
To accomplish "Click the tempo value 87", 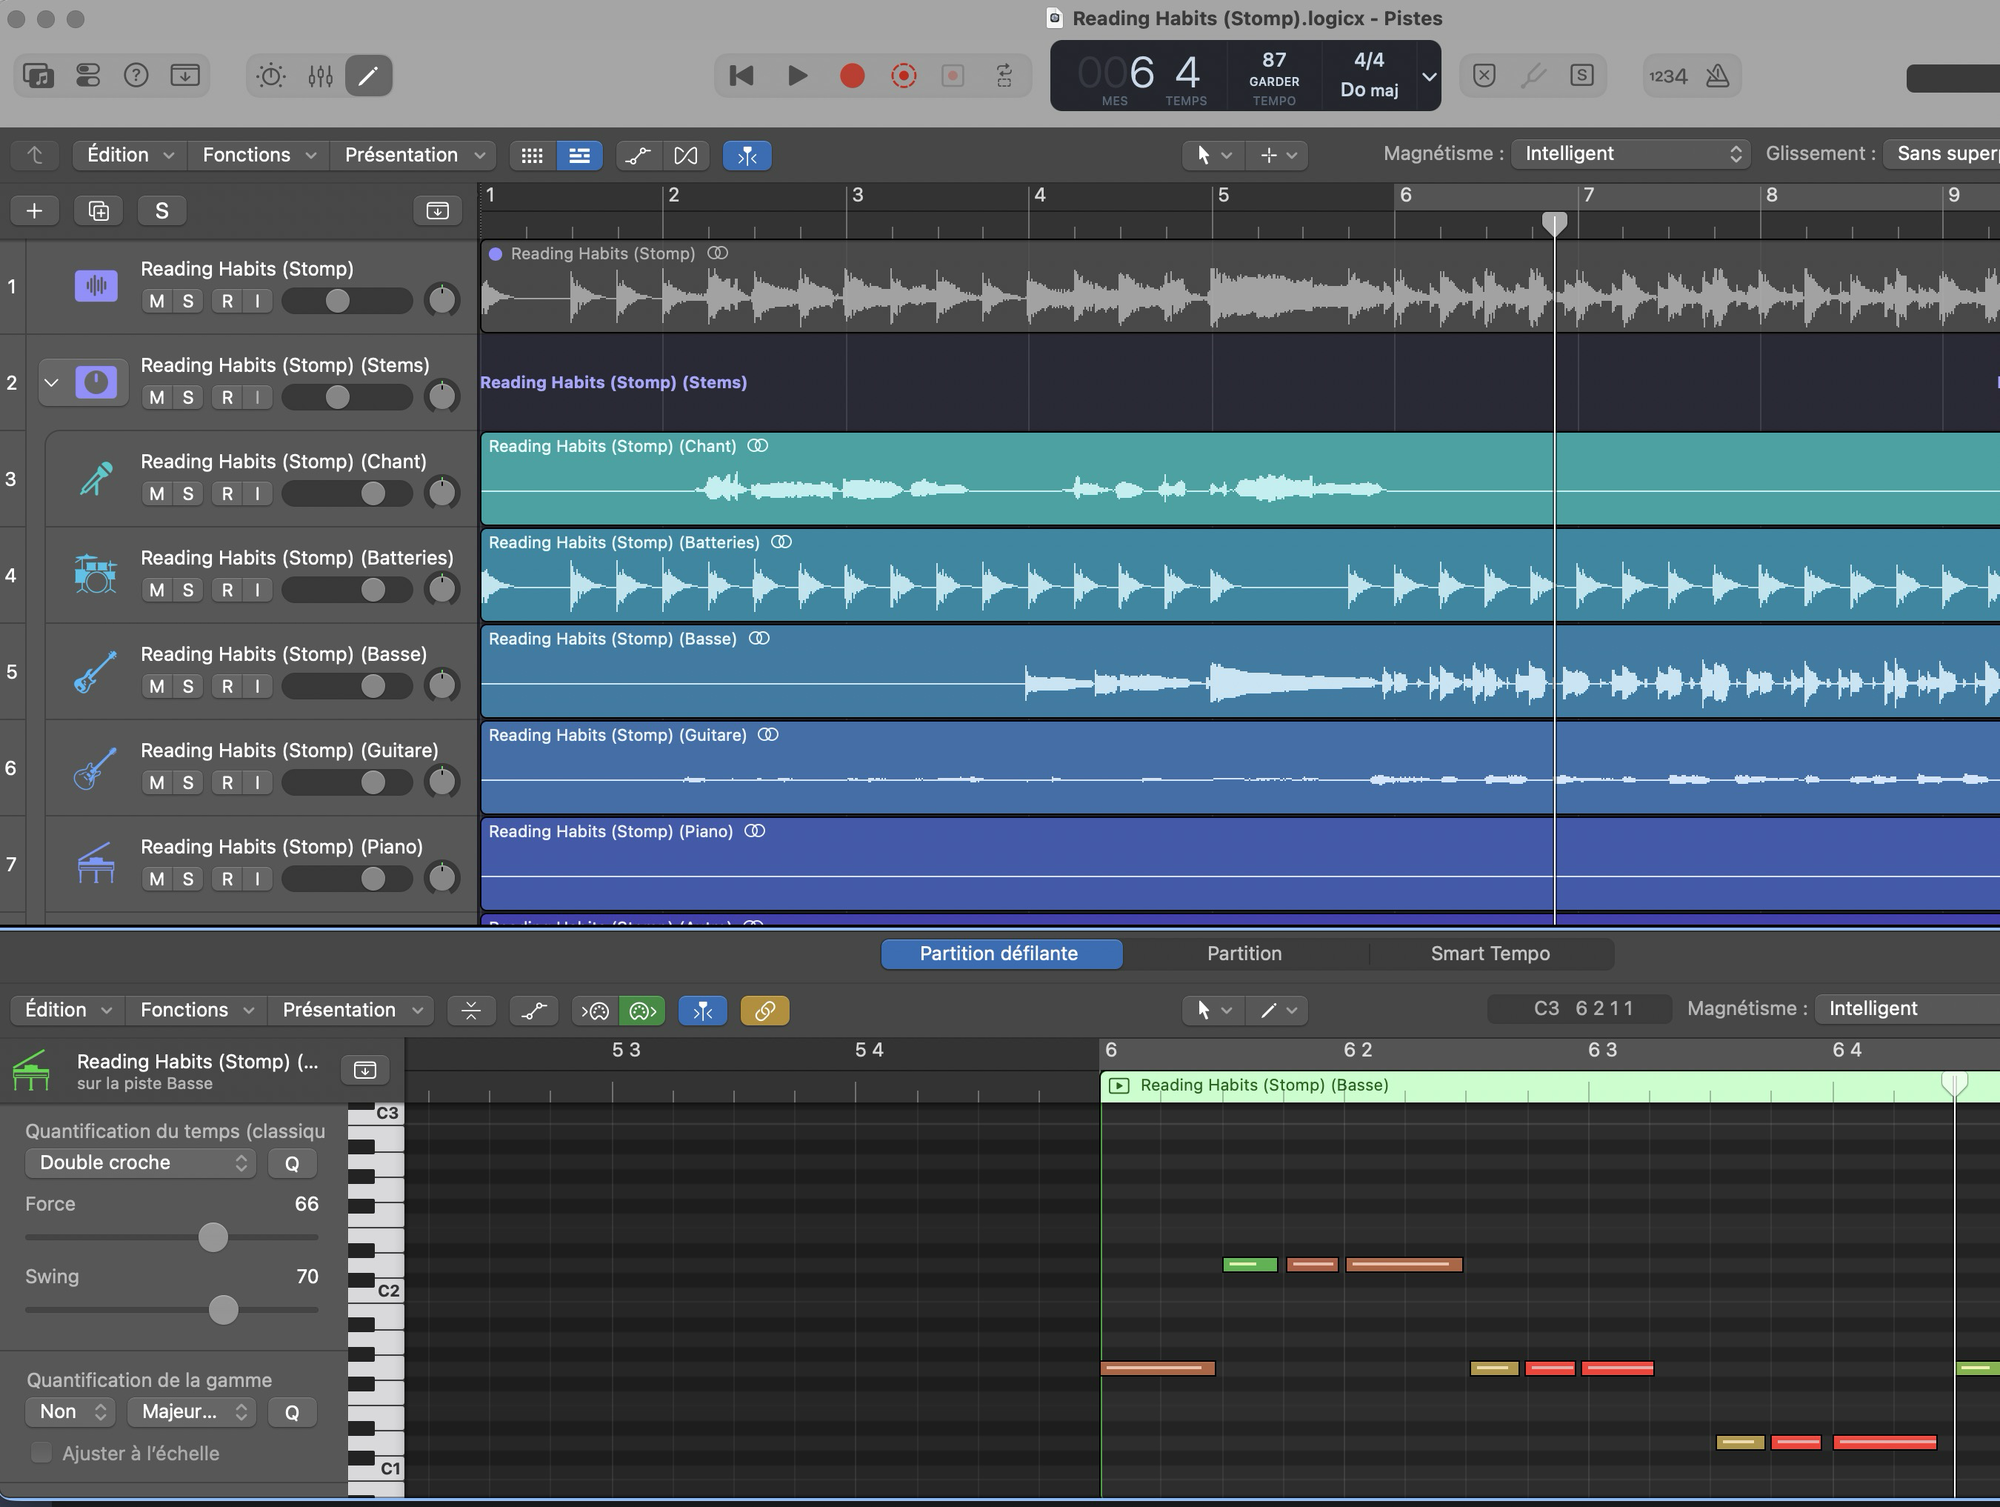I will 1274,60.
